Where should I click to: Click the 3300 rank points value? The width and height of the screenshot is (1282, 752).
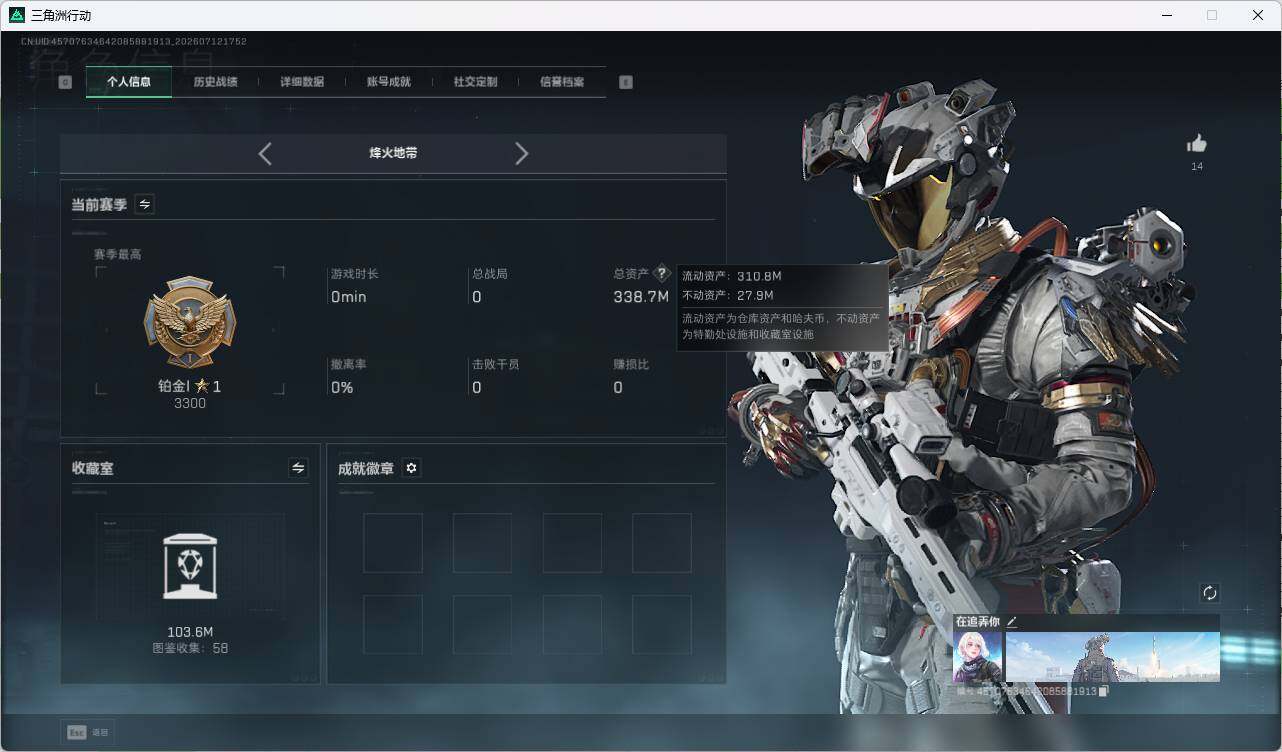pos(190,404)
